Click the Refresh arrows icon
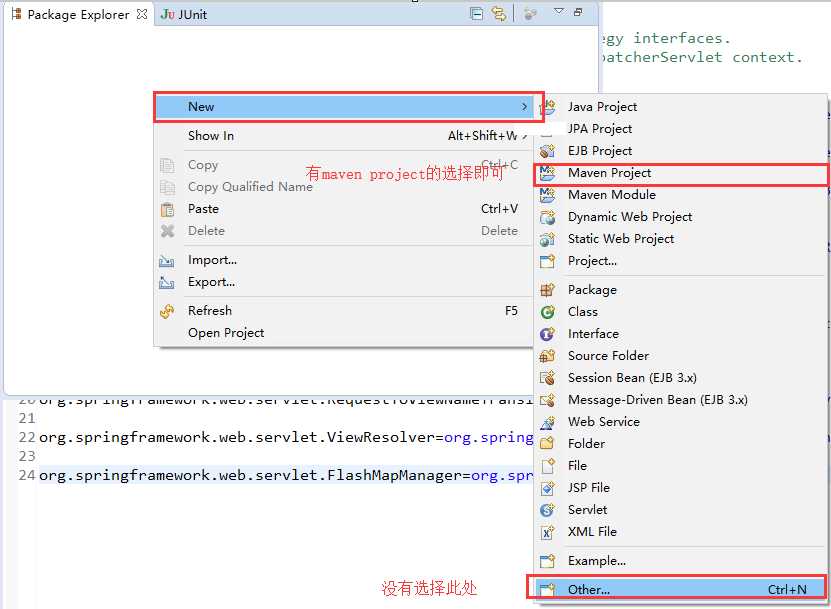This screenshot has height=609, width=831. coord(167,312)
